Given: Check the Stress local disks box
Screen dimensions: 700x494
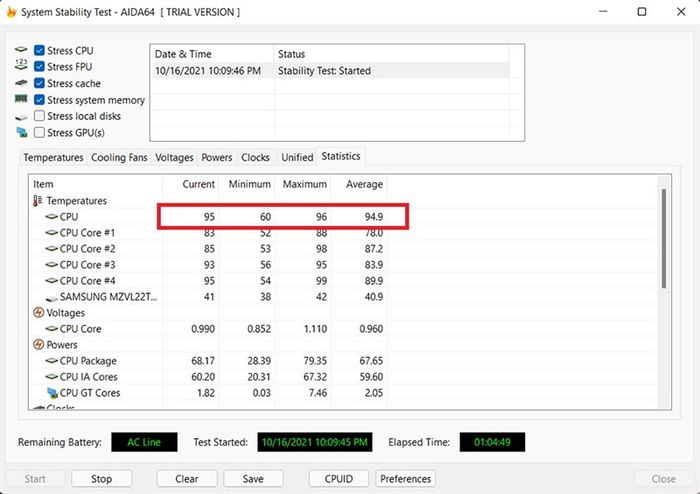Looking at the screenshot, I should click(39, 116).
